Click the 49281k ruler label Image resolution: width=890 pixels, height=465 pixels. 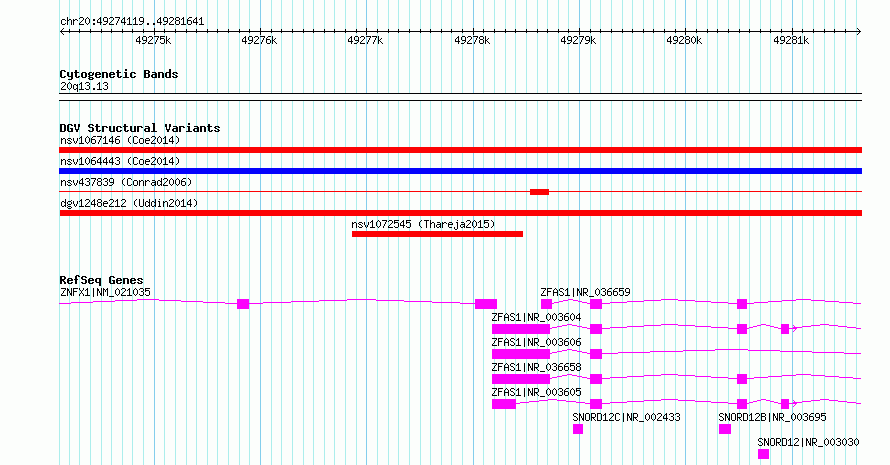(791, 40)
